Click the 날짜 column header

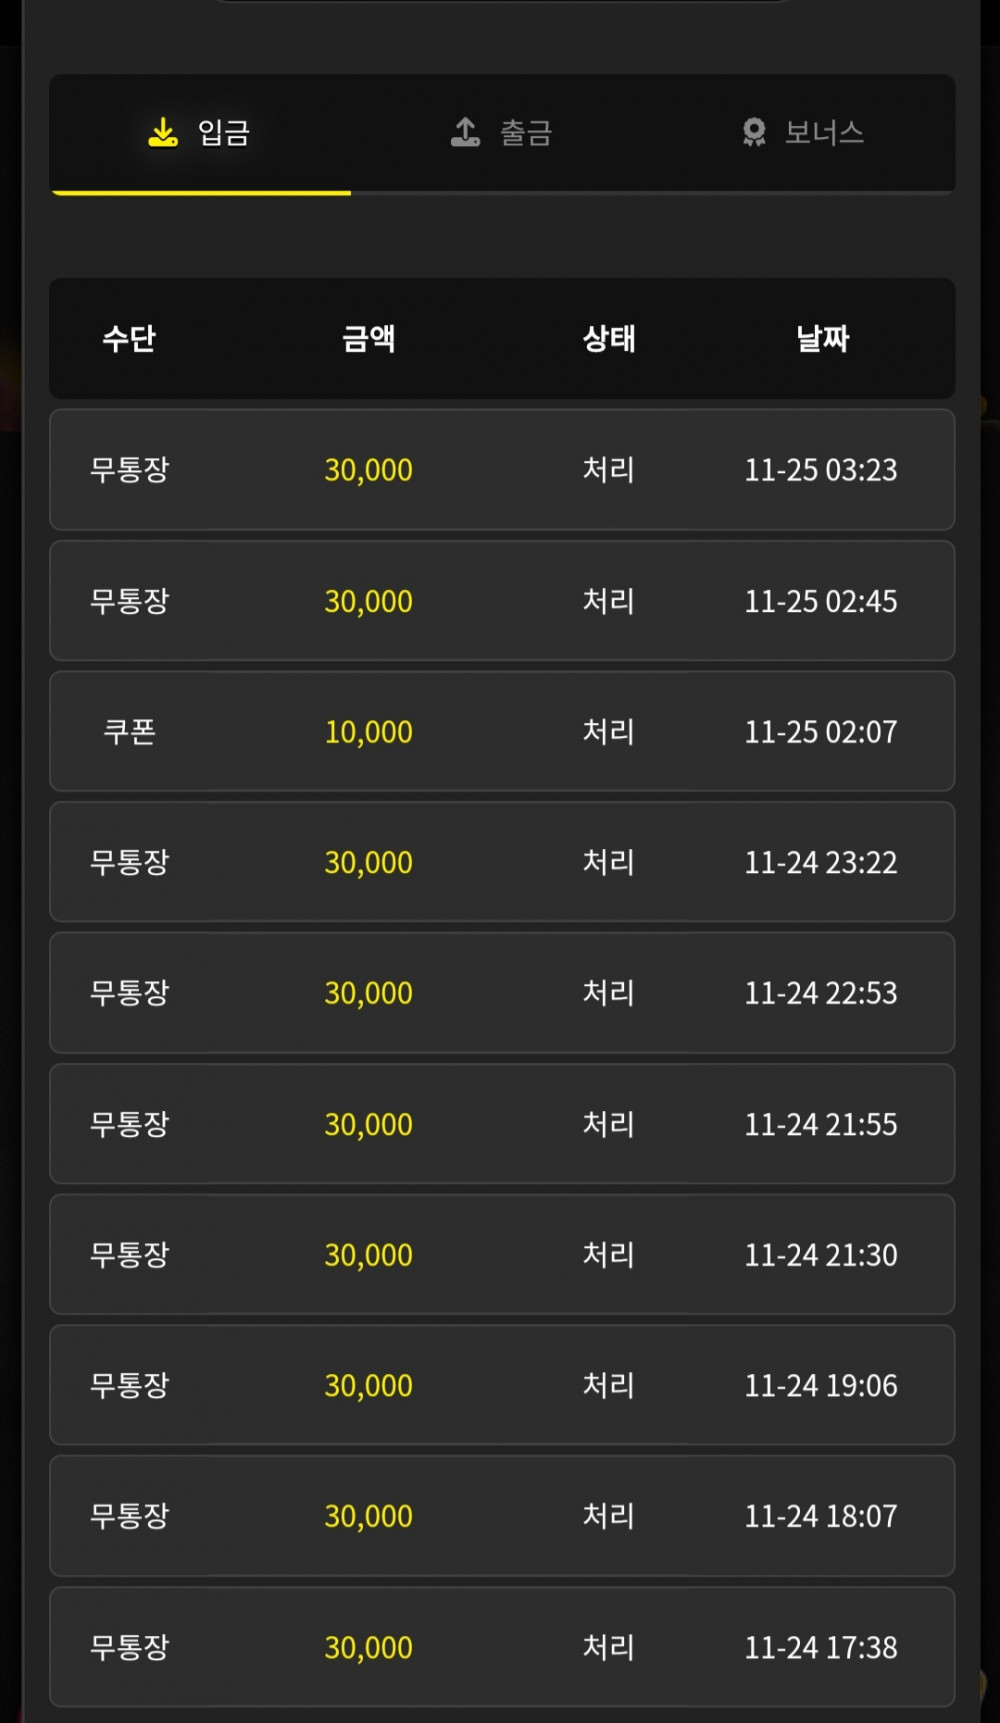click(x=822, y=338)
